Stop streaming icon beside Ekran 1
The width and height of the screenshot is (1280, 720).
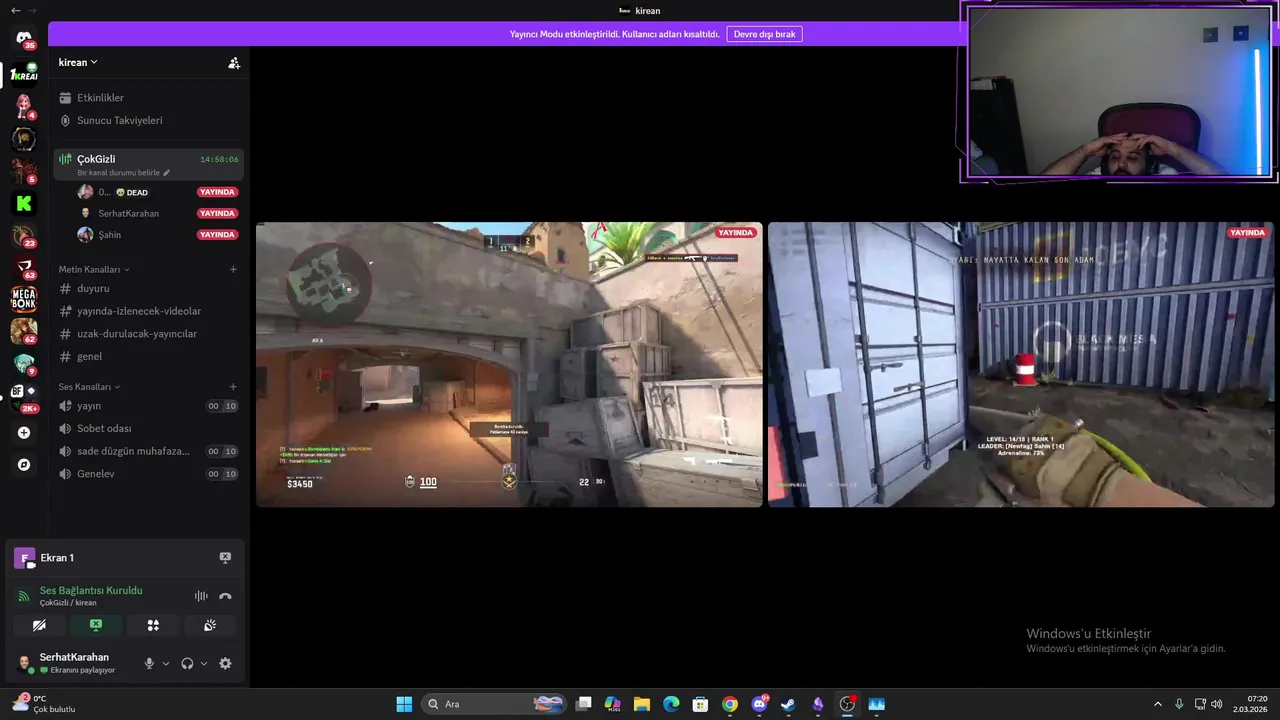point(225,558)
